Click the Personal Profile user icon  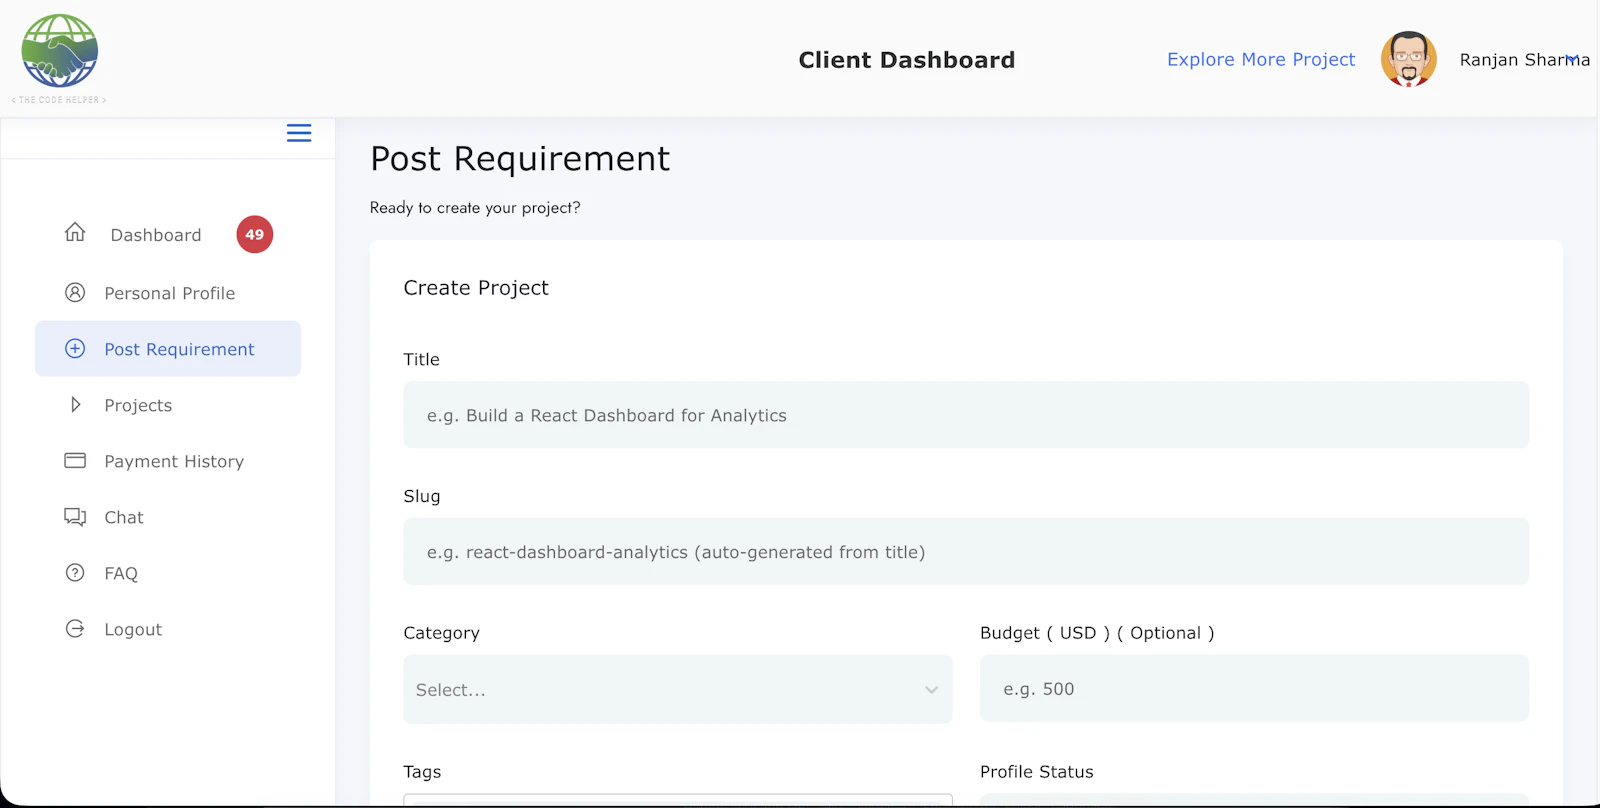(75, 292)
